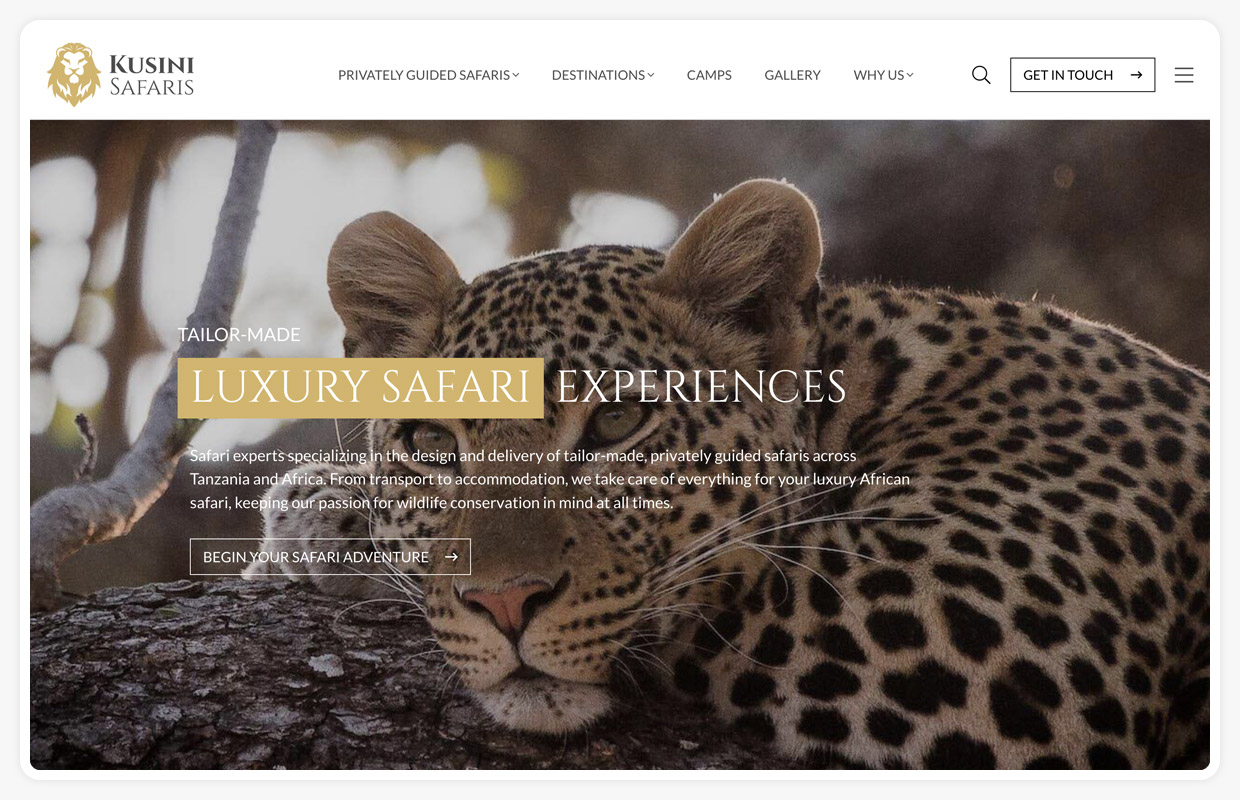
Task: Select Why Us menu label
Action: [878, 75]
